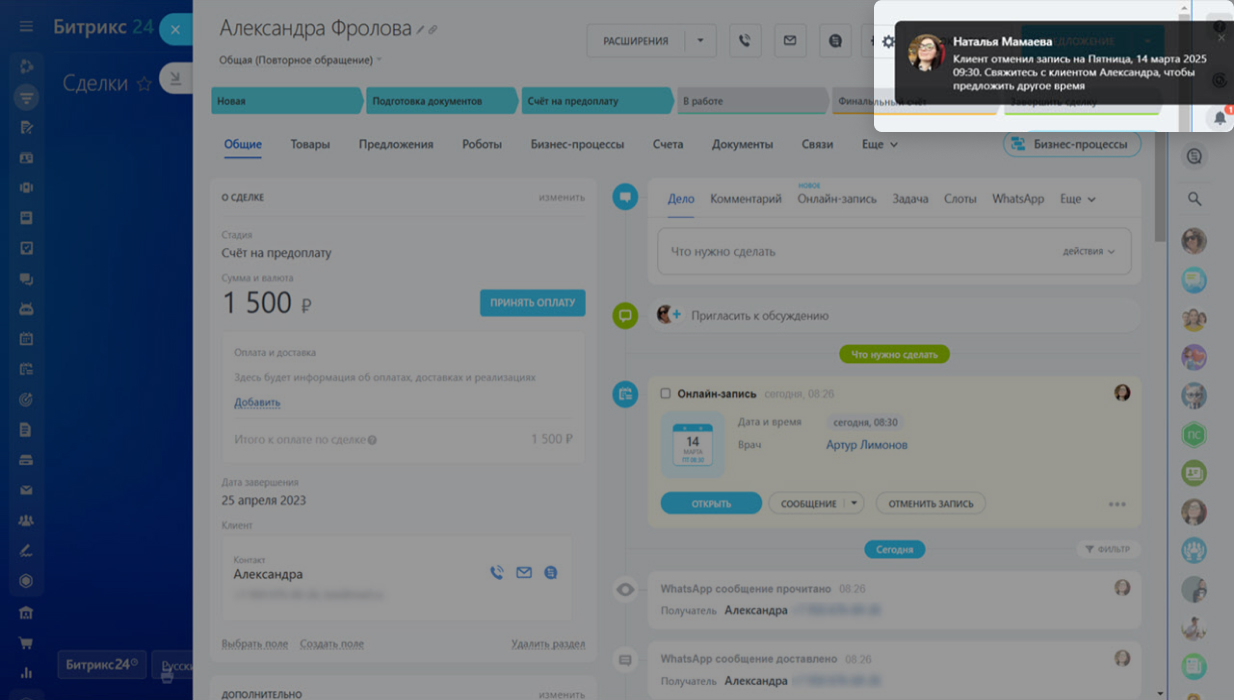Tick the Онлайн-запись activity checkbox

[x=665, y=394]
